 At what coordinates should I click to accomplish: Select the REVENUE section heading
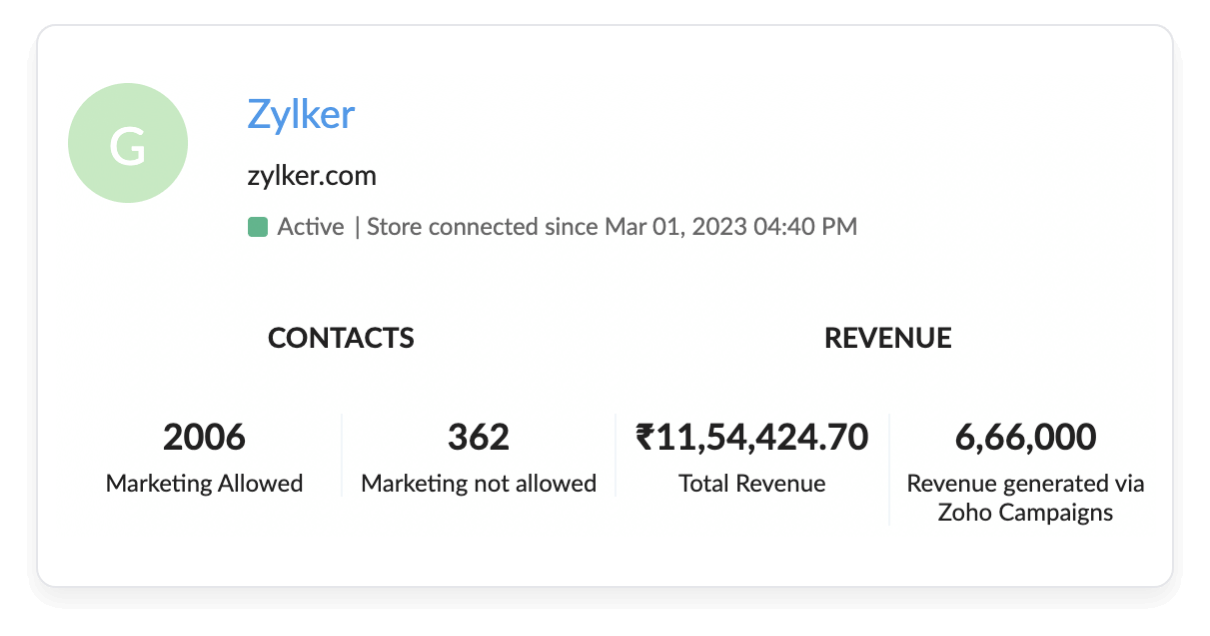point(887,338)
